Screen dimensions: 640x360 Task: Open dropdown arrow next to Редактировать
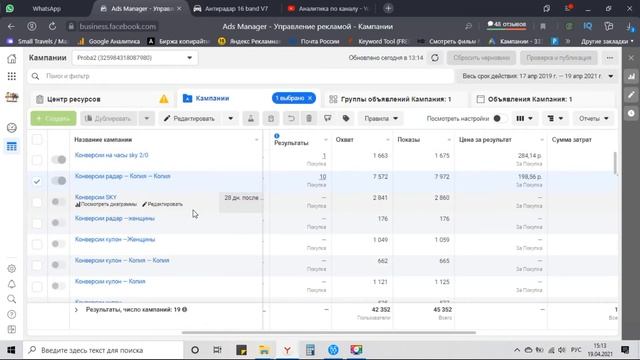click(x=231, y=118)
